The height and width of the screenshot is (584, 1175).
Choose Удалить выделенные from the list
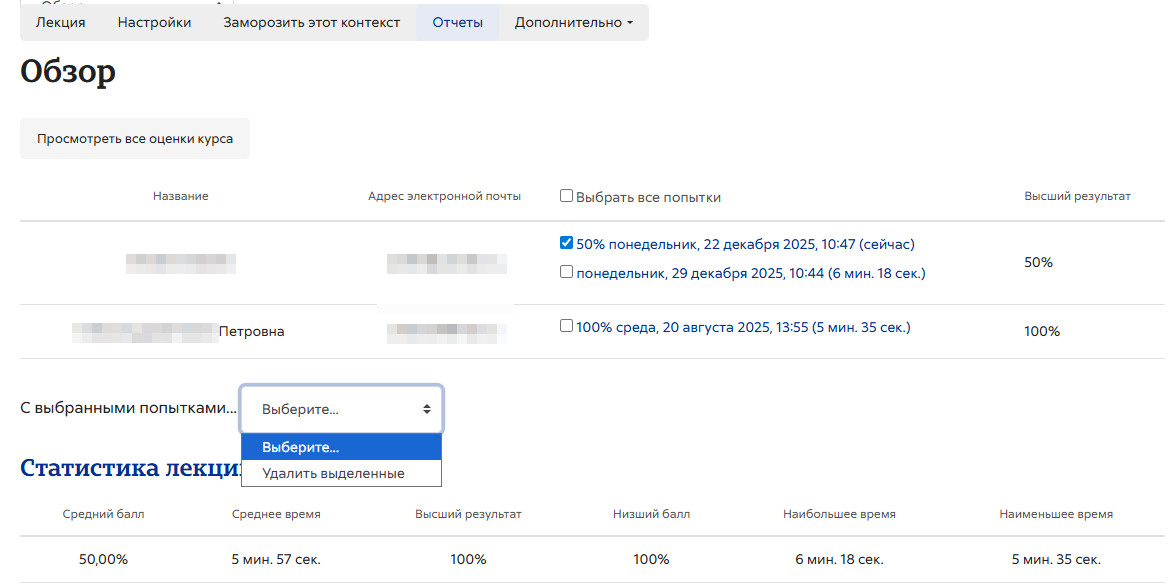click(x=333, y=473)
